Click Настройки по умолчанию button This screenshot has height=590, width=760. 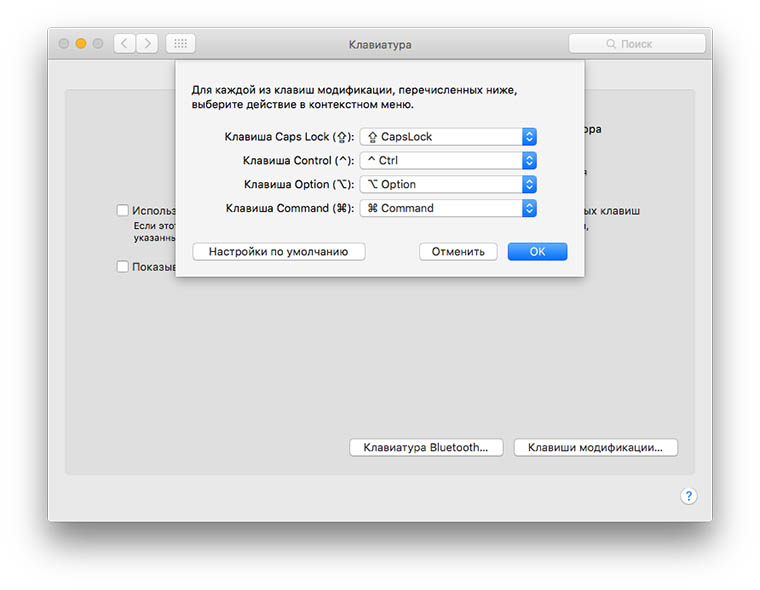[x=279, y=252]
